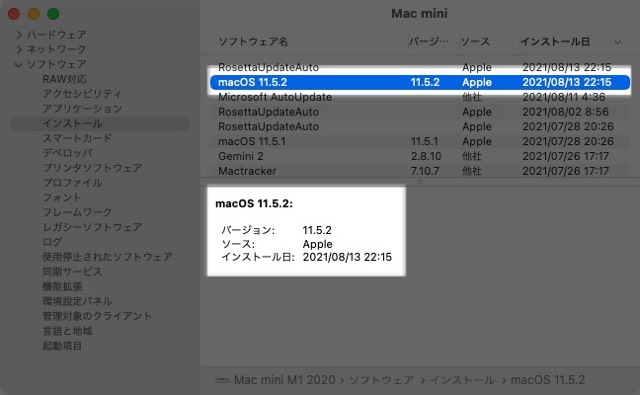This screenshot has width=640, height=395.
Task: Sort by バージョン column header
Action: 429,42
